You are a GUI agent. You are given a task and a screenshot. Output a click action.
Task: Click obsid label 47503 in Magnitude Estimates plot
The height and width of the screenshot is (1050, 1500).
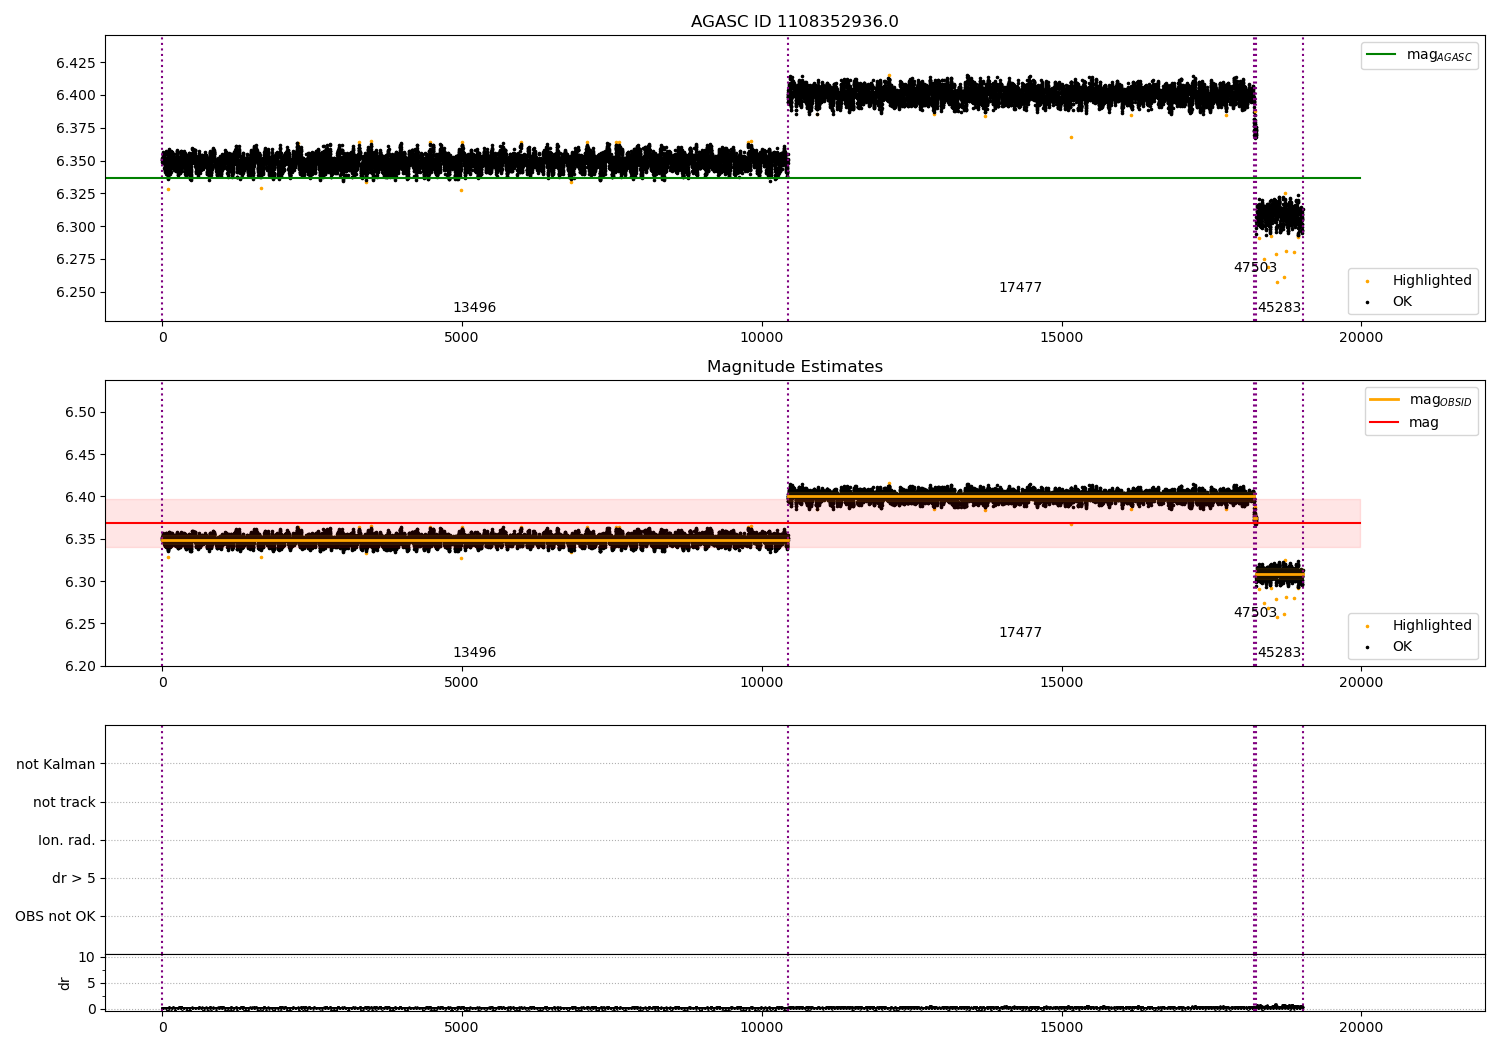point(1255,613)
